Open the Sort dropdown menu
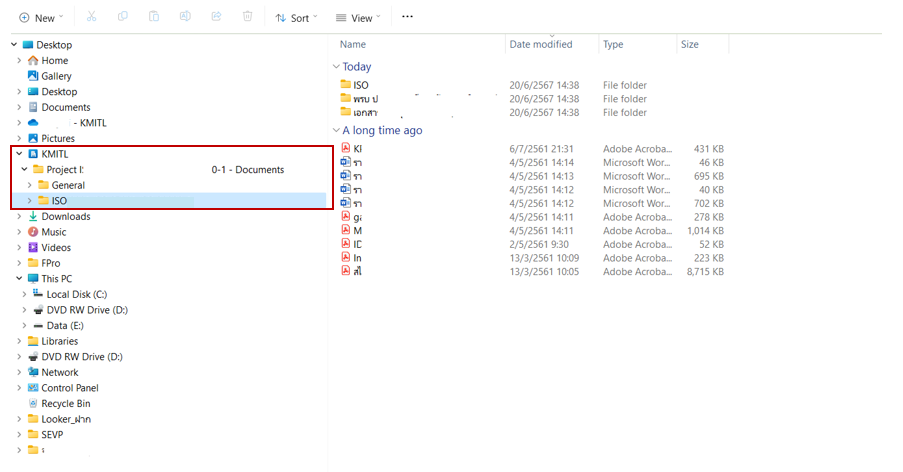 (296, 17)
